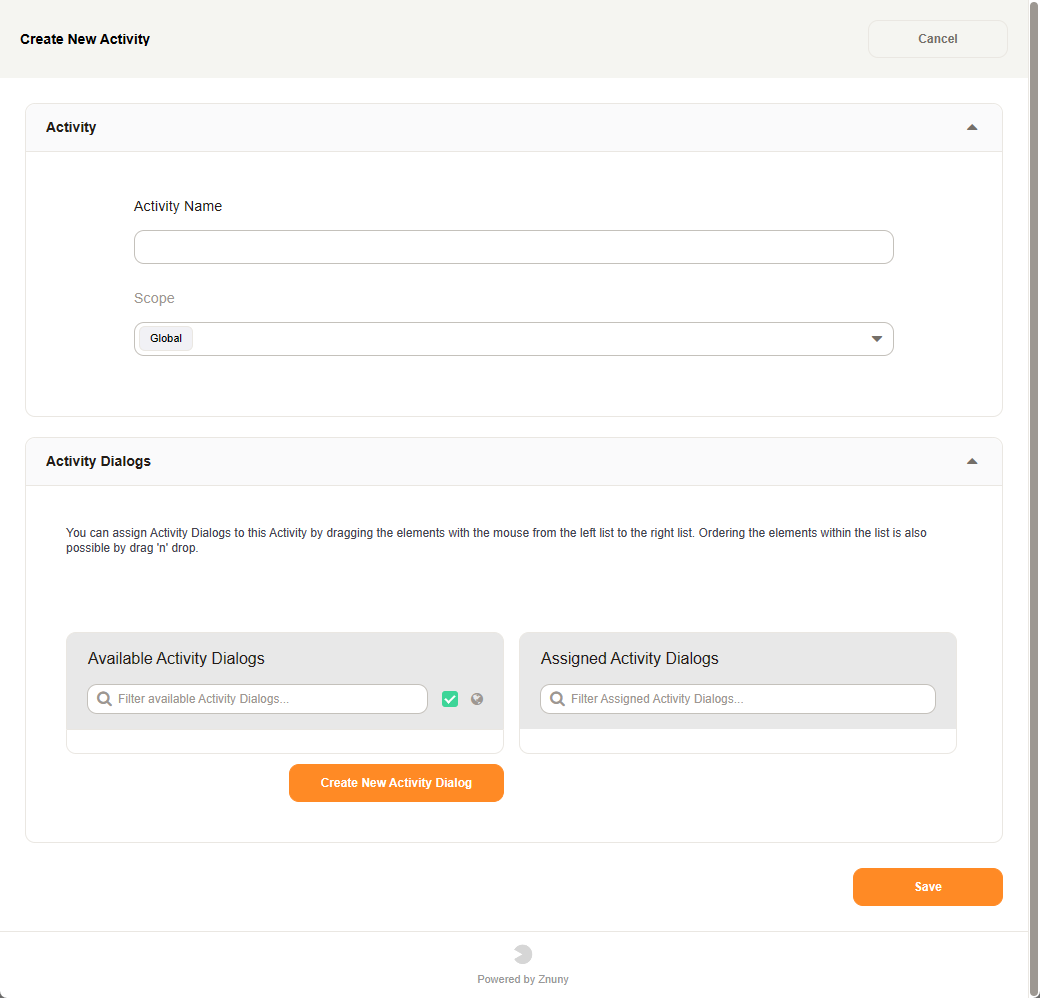Click the magnifier in assigned dialogs filter
The height and width of the screenshot is (998, 1040).
tap(557, 698)
